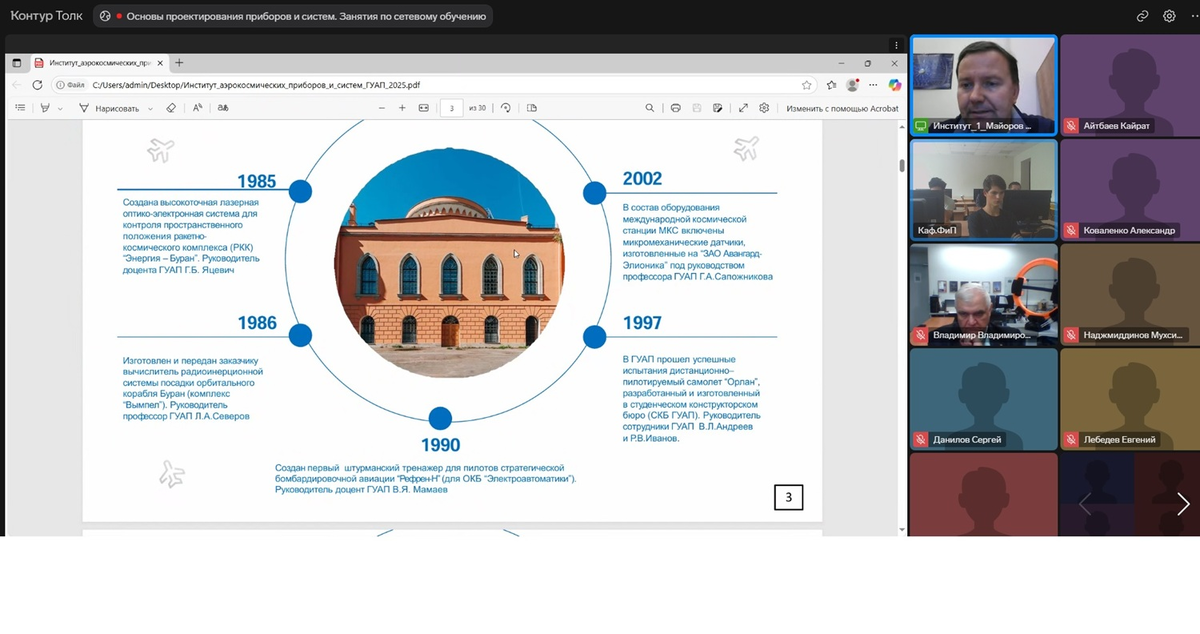
Task: Select the Каф.ФиП participant video
Action: coord(983,189)
